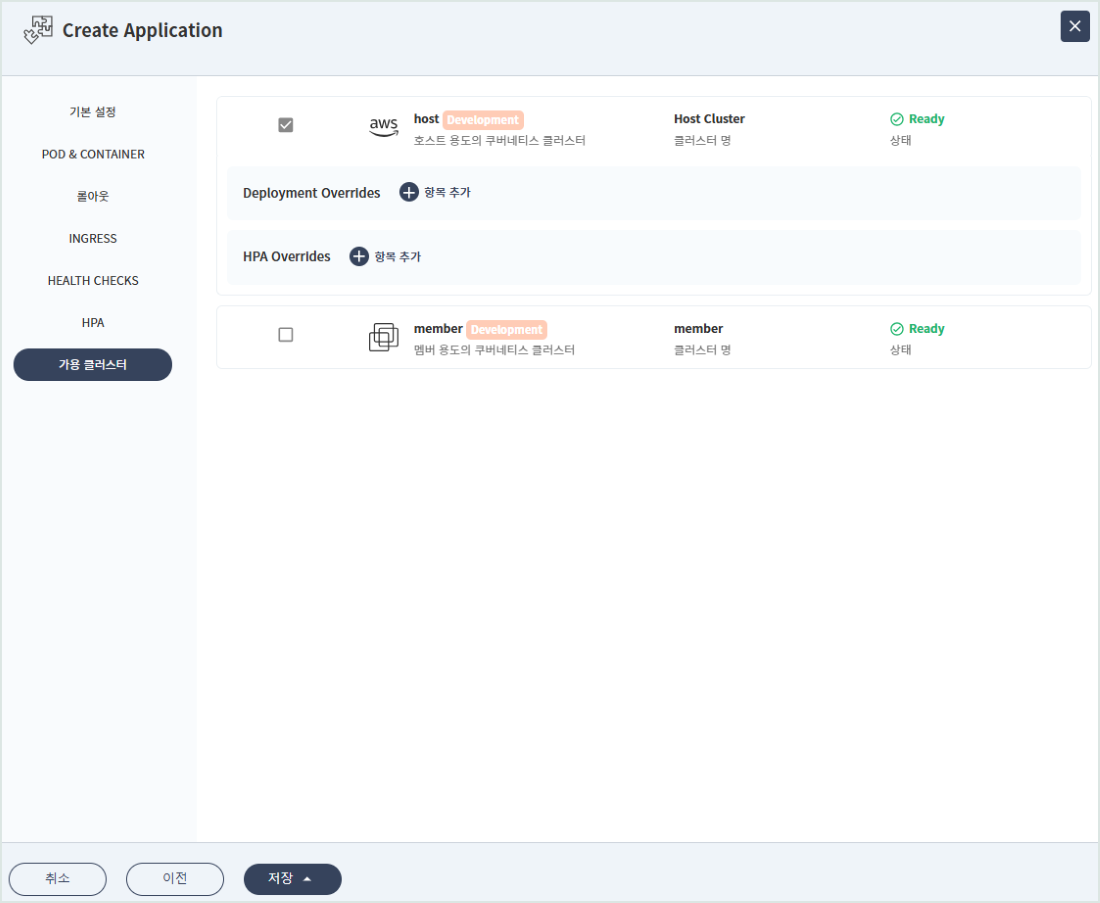Click the Ready check icon for host
The height and width of the screenshot is (903, 1100).
click(897, 119)
